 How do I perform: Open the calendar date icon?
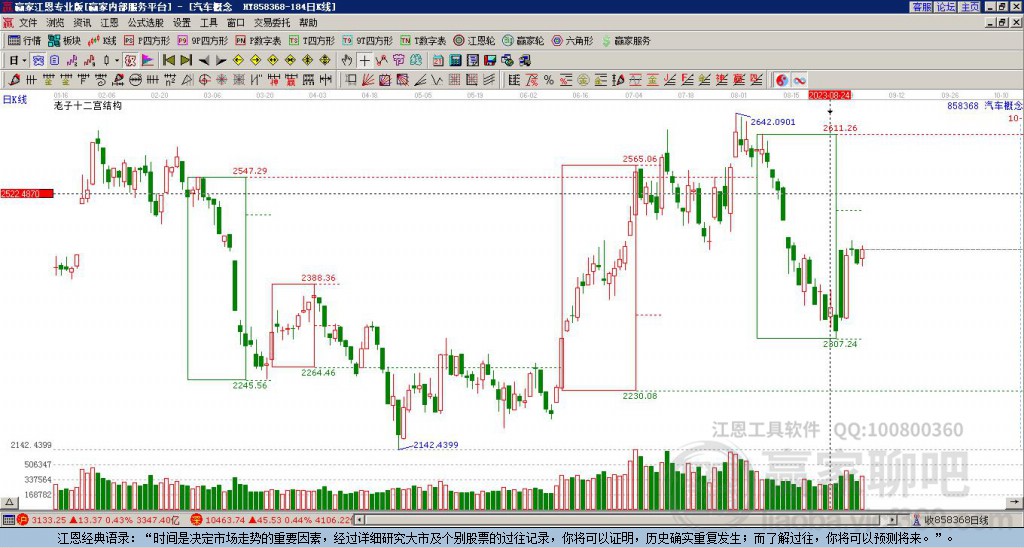coord(438,61)
